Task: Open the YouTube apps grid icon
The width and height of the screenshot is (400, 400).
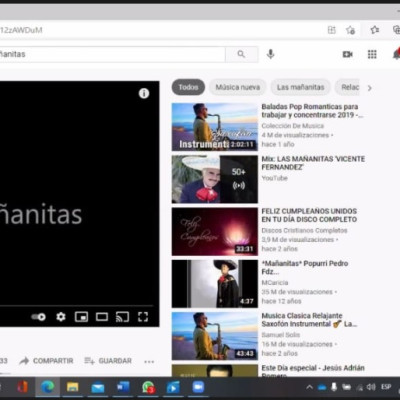Action: click(372, 54)
